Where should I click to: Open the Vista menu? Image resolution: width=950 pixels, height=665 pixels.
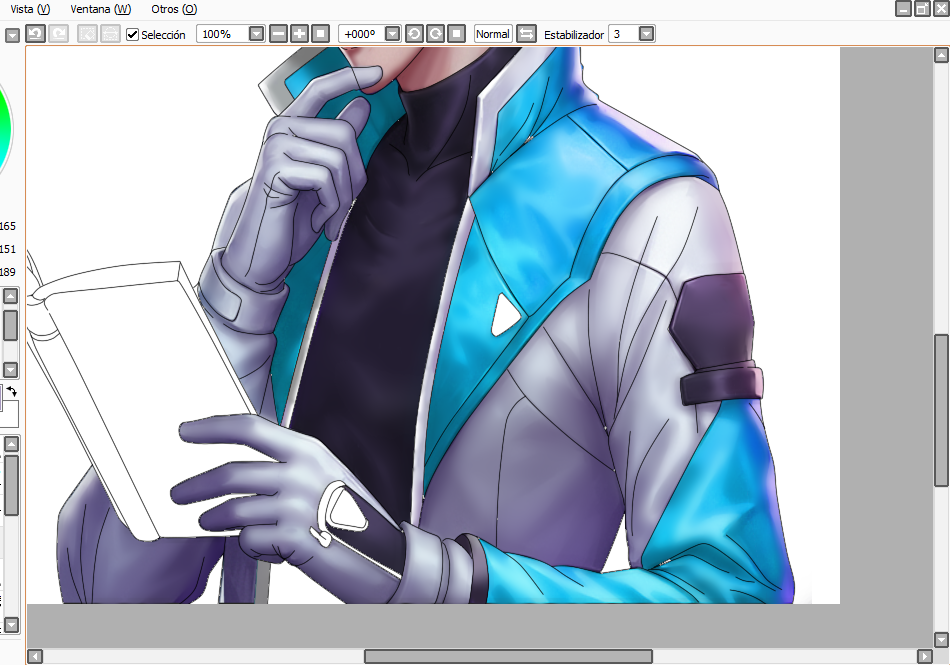30,9
